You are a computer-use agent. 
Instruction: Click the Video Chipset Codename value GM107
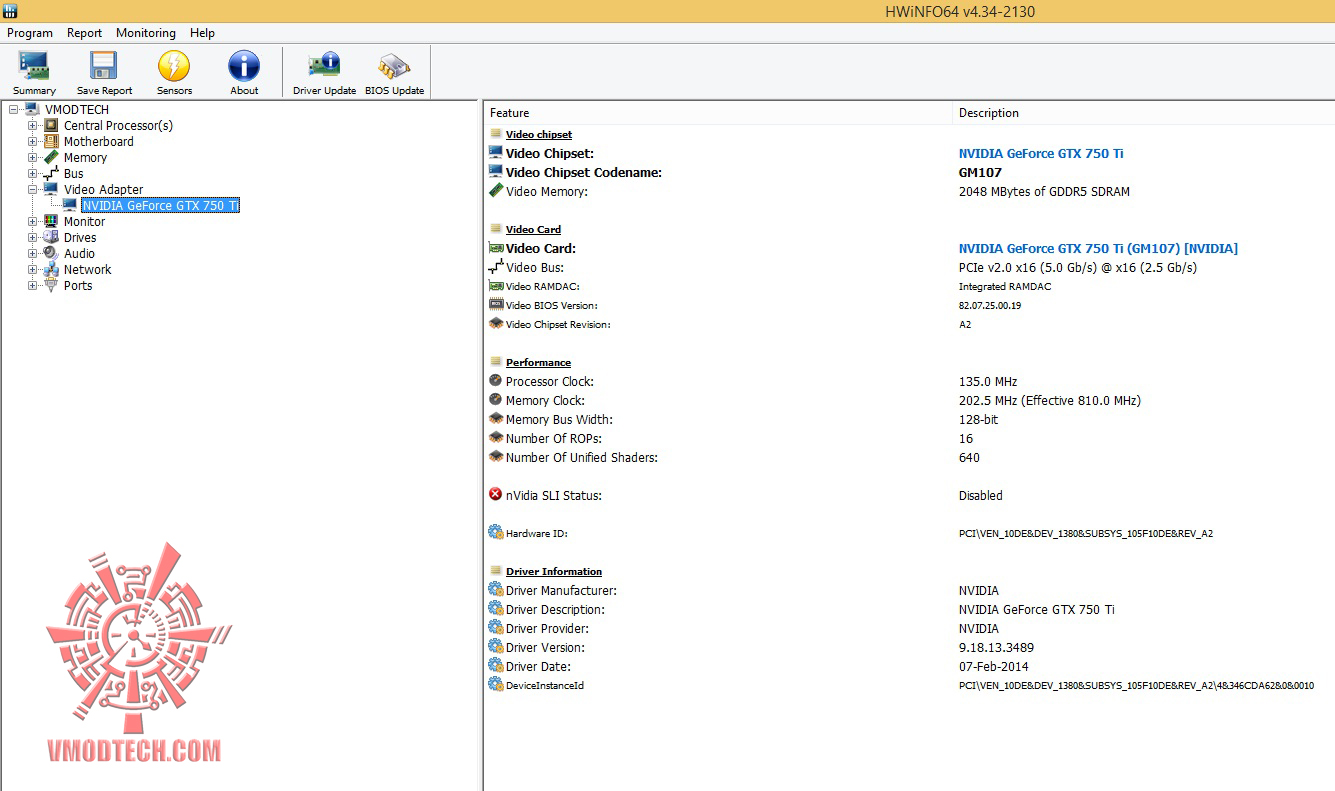click(x=981, y=172)
